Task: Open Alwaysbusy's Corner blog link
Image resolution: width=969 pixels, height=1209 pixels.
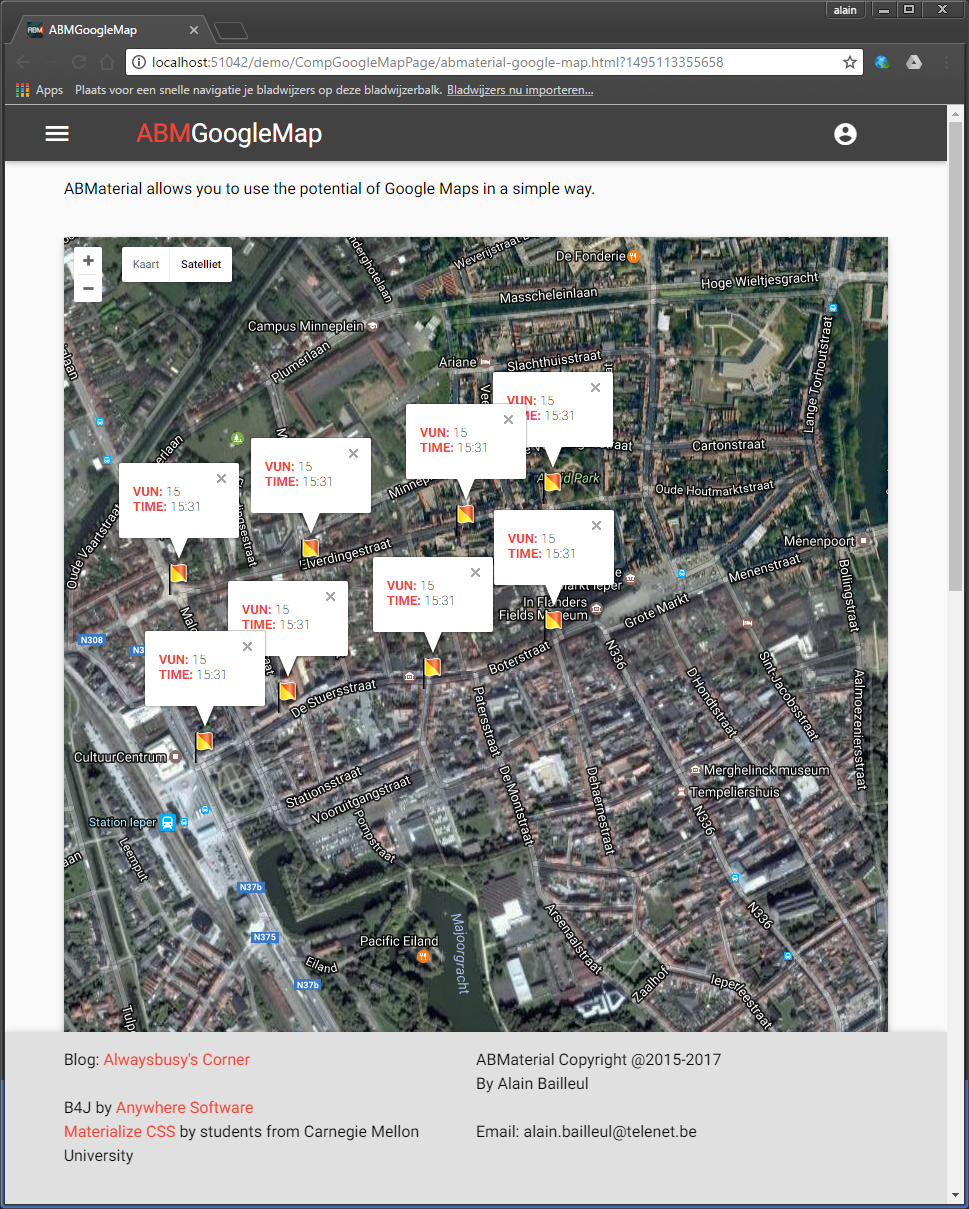Action: (177, 1060)
